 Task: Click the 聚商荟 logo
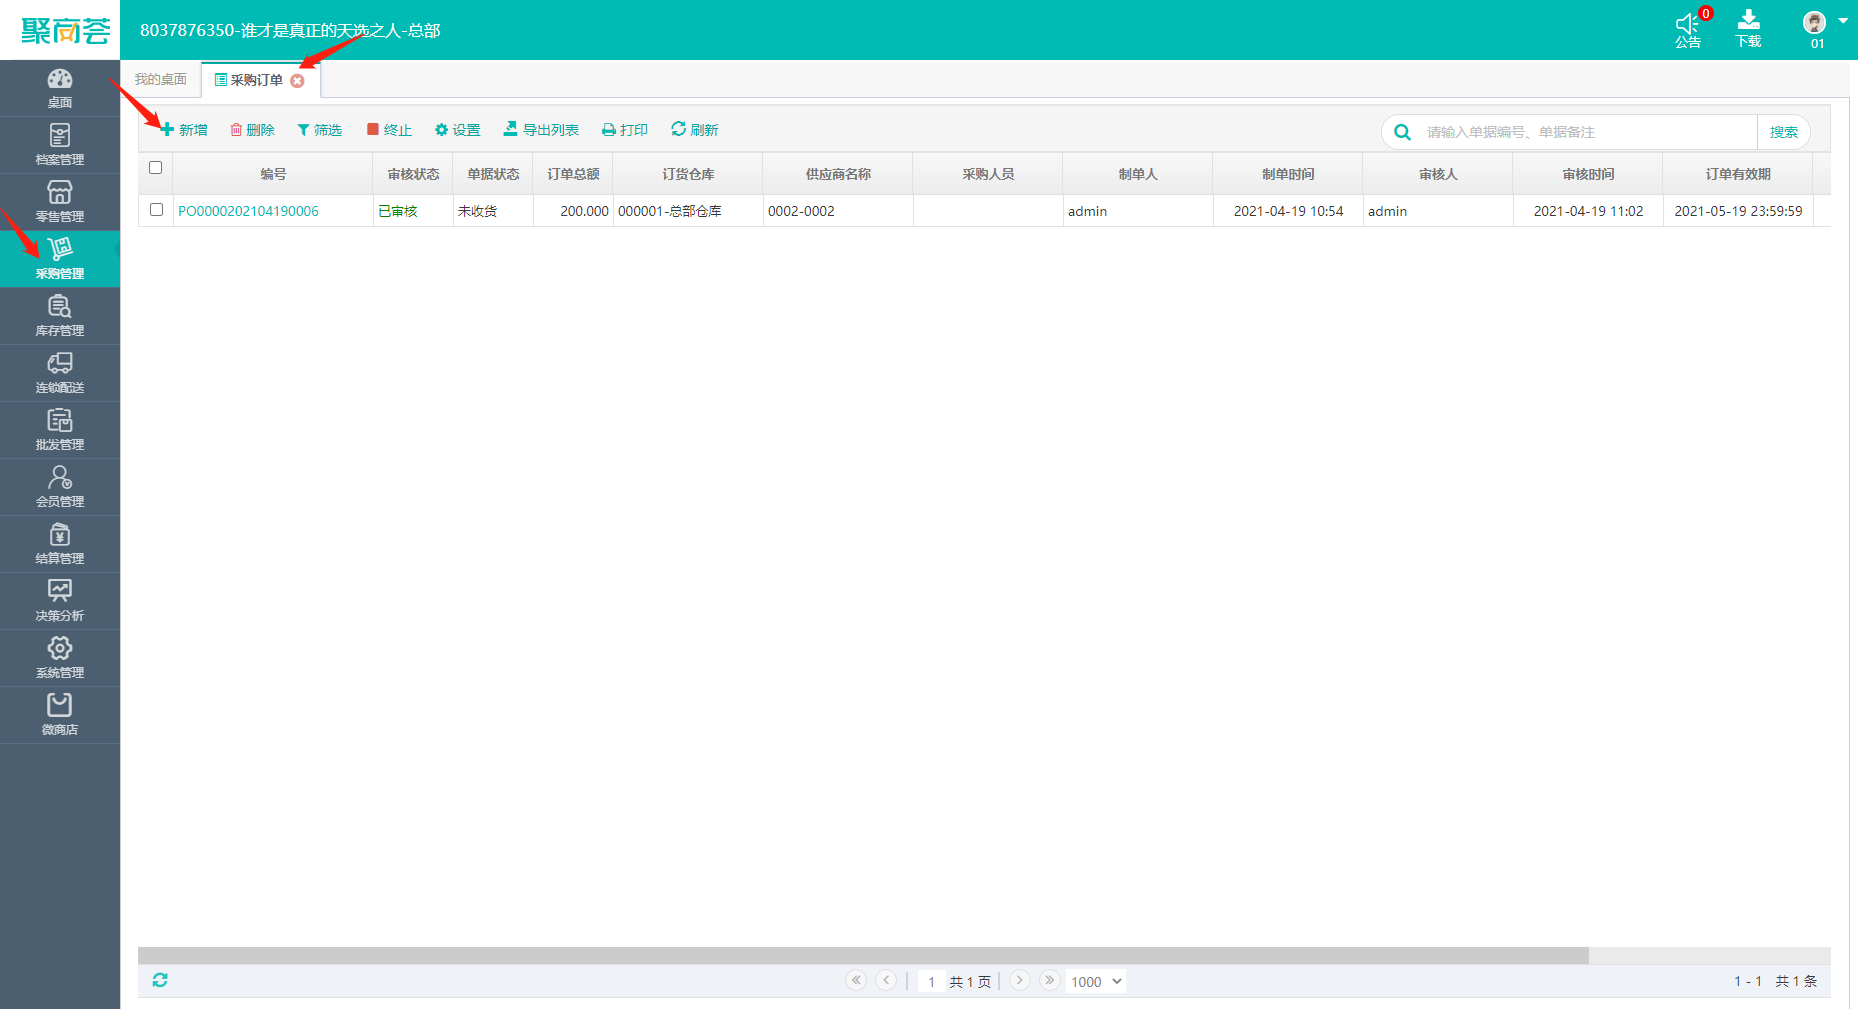pyautogui.click(x=66, y=31)
